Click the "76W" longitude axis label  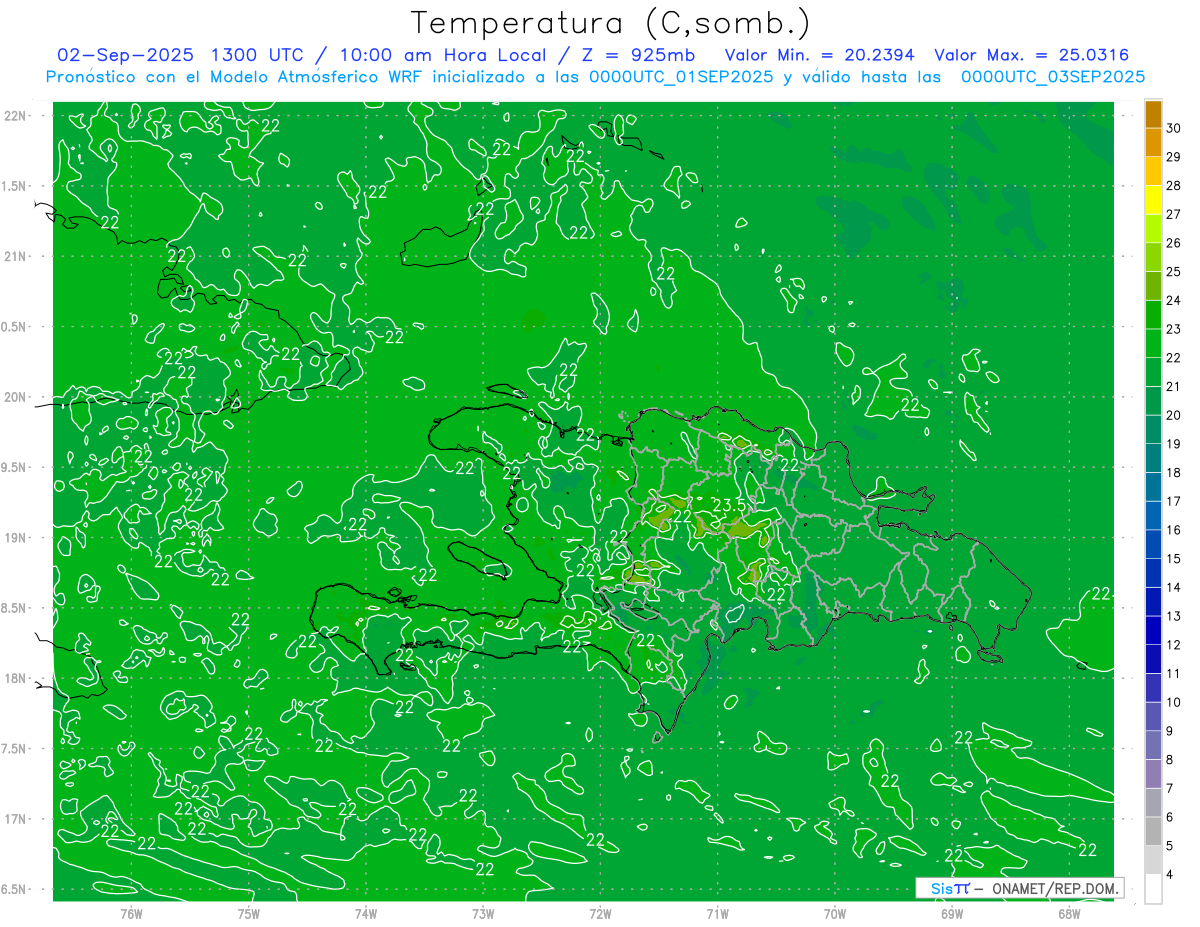[131, 913]
